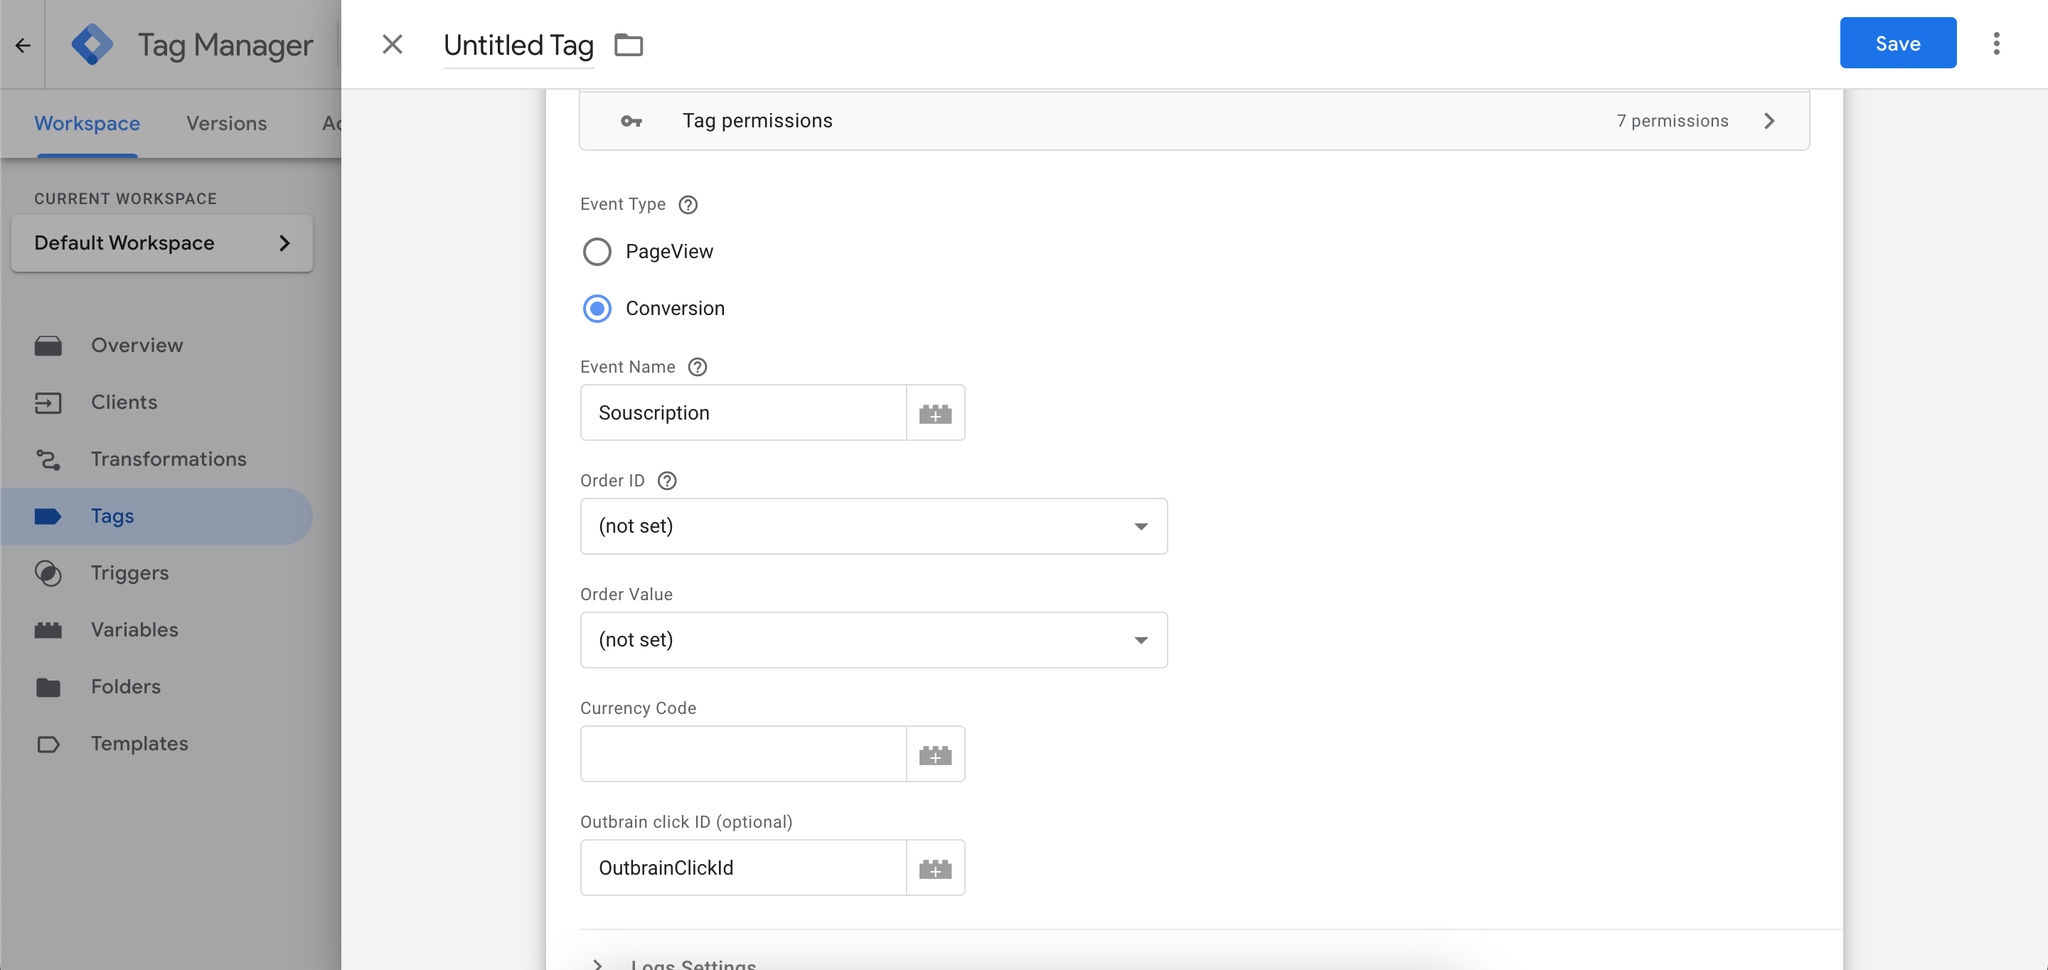Select the PageView event type

[x=597, y=252]
